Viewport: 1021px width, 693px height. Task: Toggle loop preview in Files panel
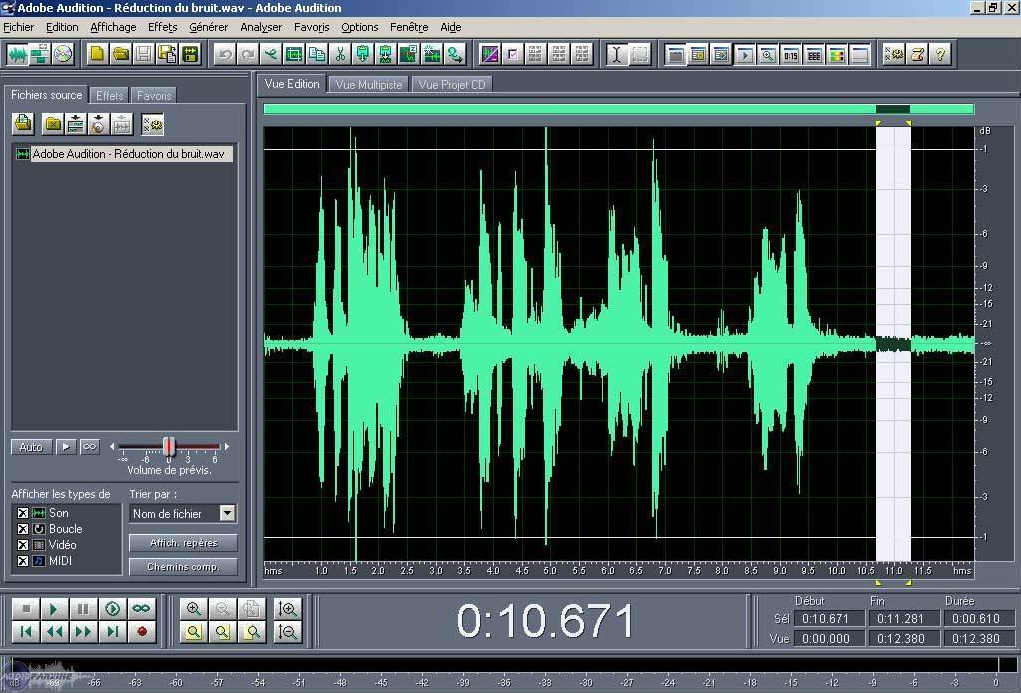90,447
